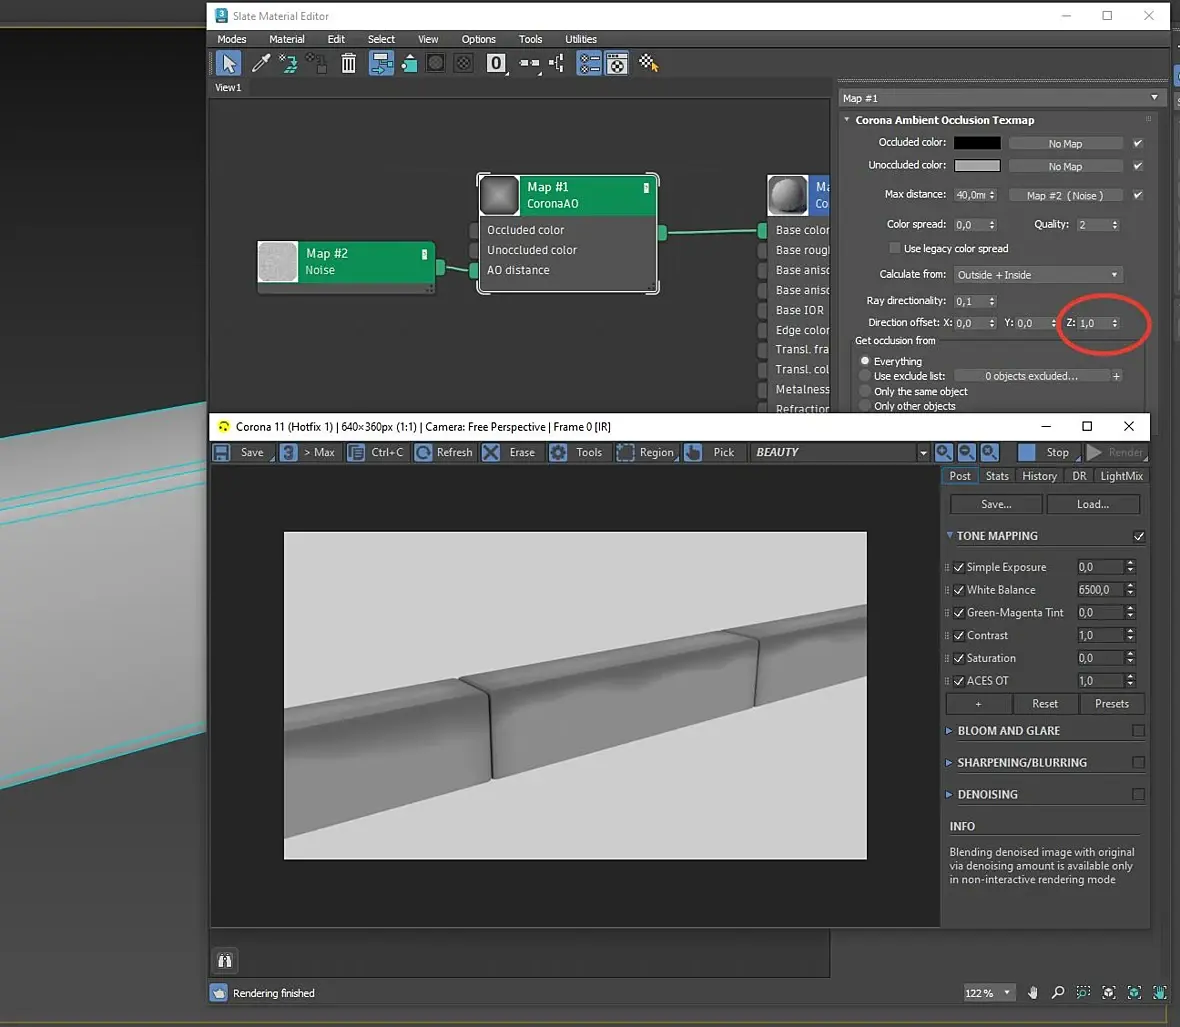Screen dimensions: 1180x1027
Task: Select the eyedropper Pick Material tool
Action: coord(261,64)
